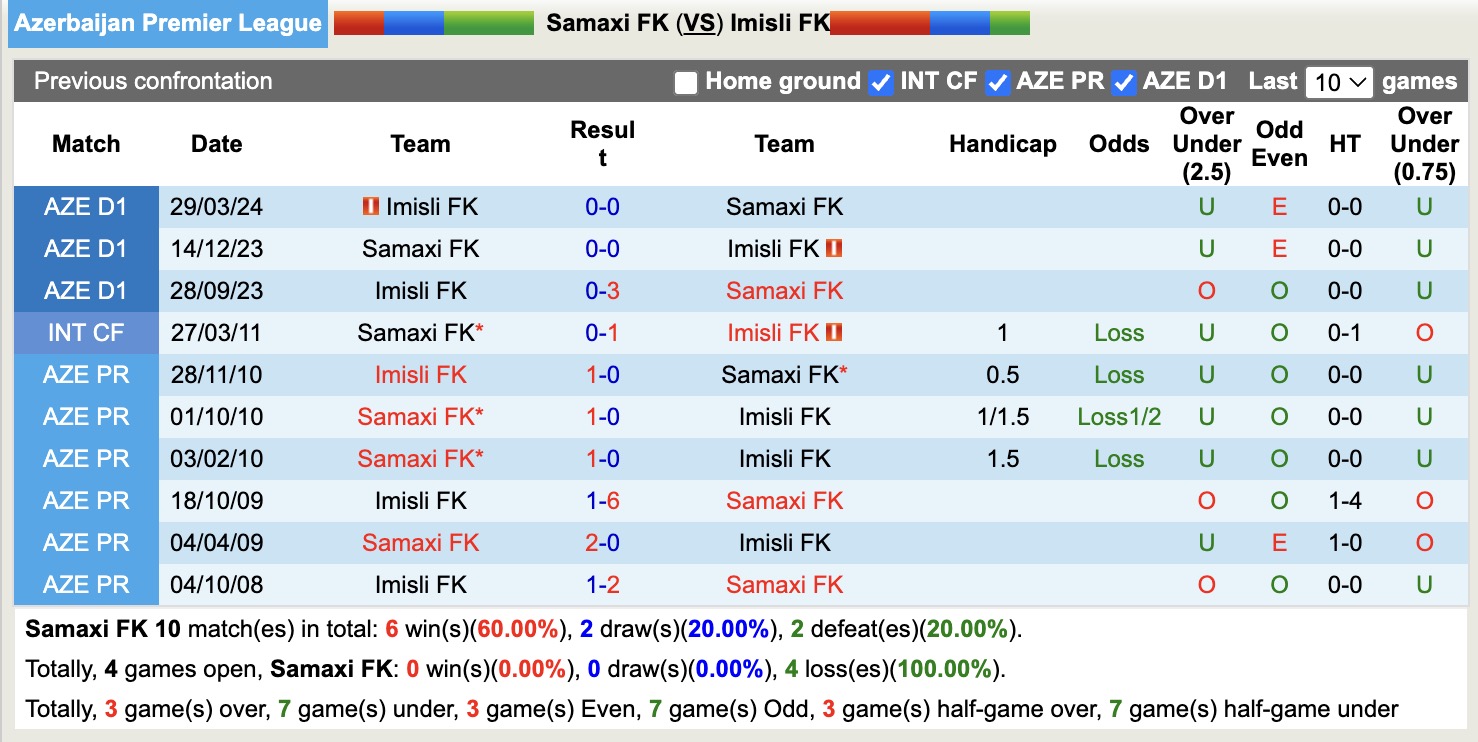Uncheck the INT CF filter
The height and width of the screenshot is (742, 1478).
[x=881, y=82]
